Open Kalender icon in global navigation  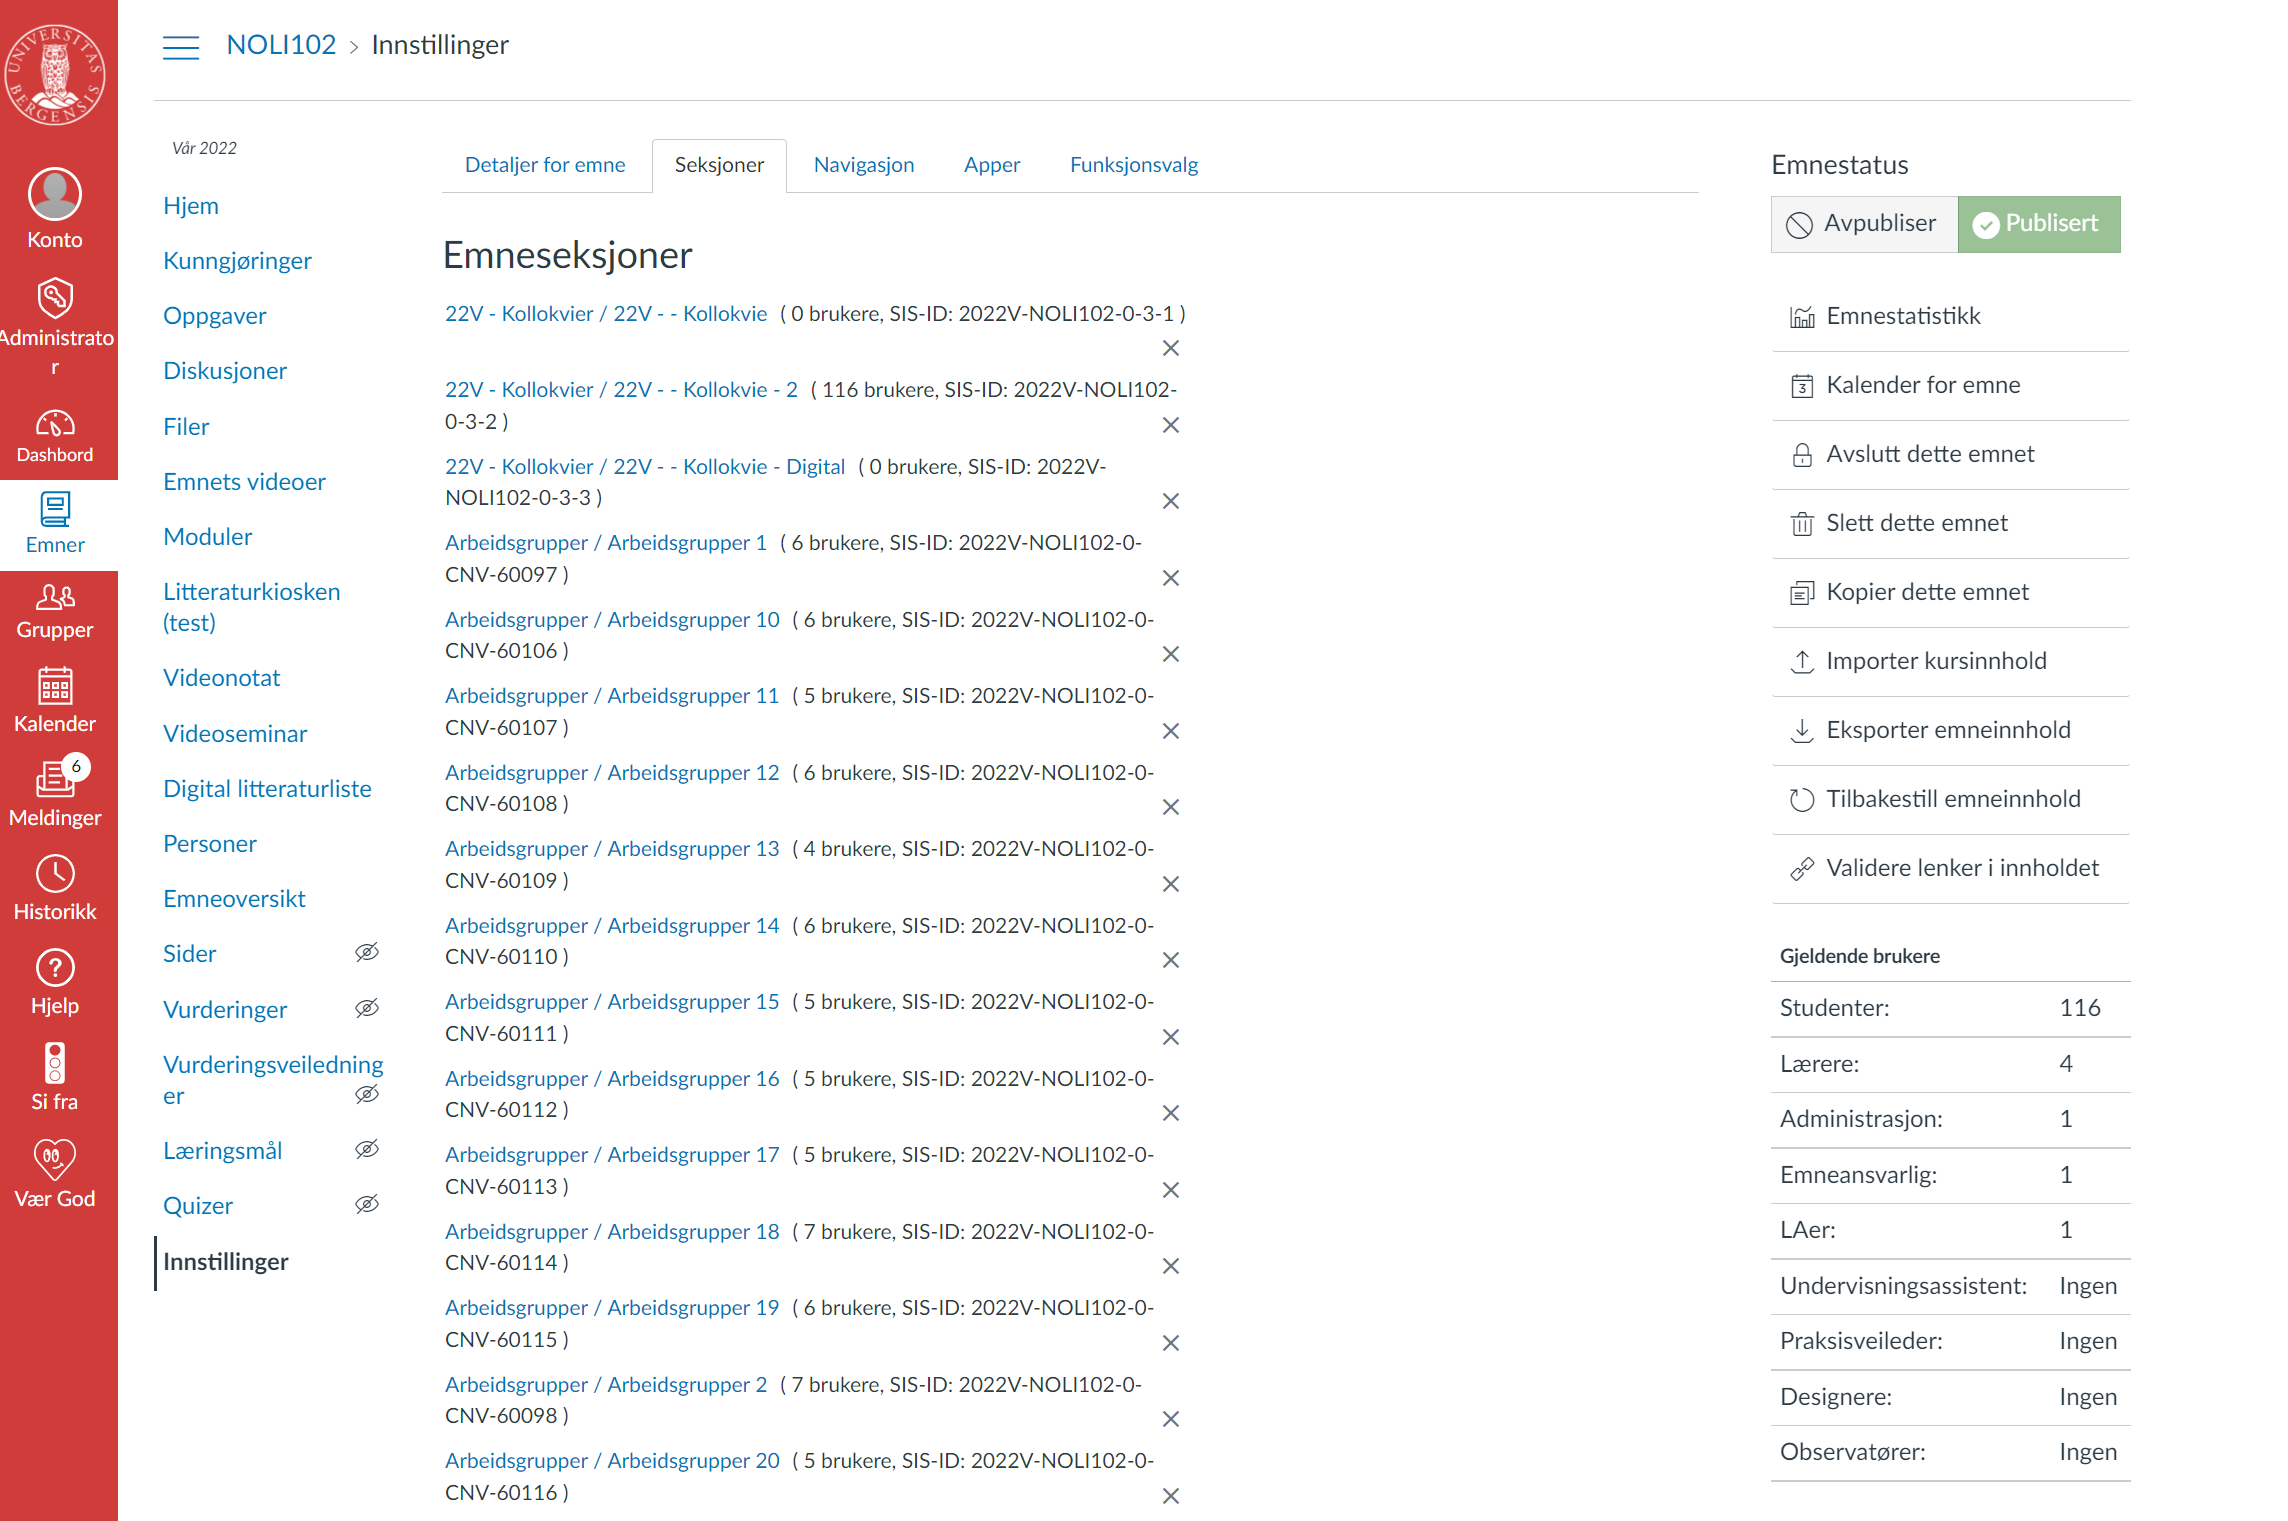(x=55, y=687)
